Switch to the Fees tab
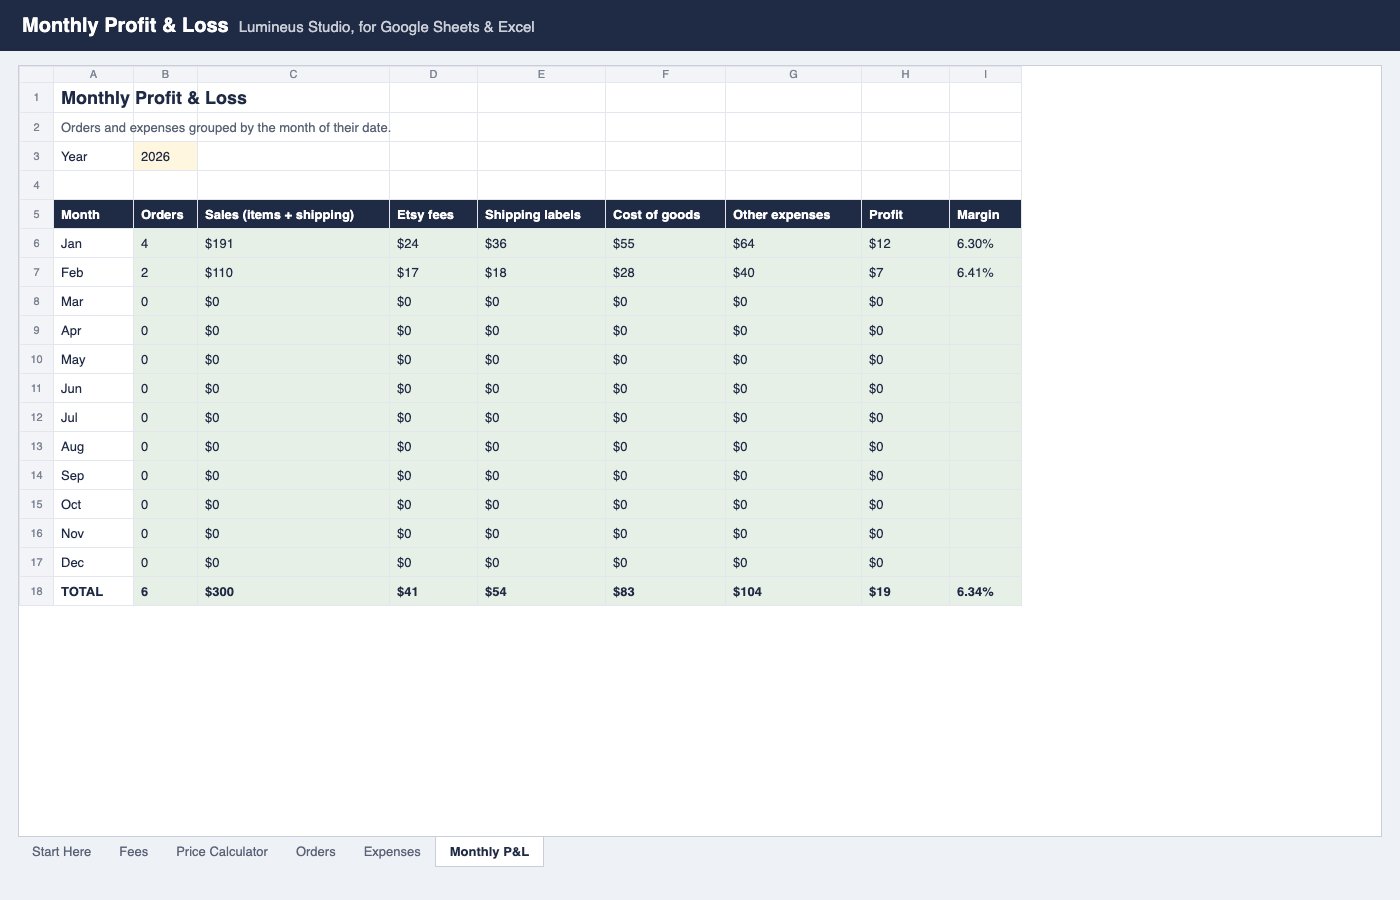 (133, 852)
